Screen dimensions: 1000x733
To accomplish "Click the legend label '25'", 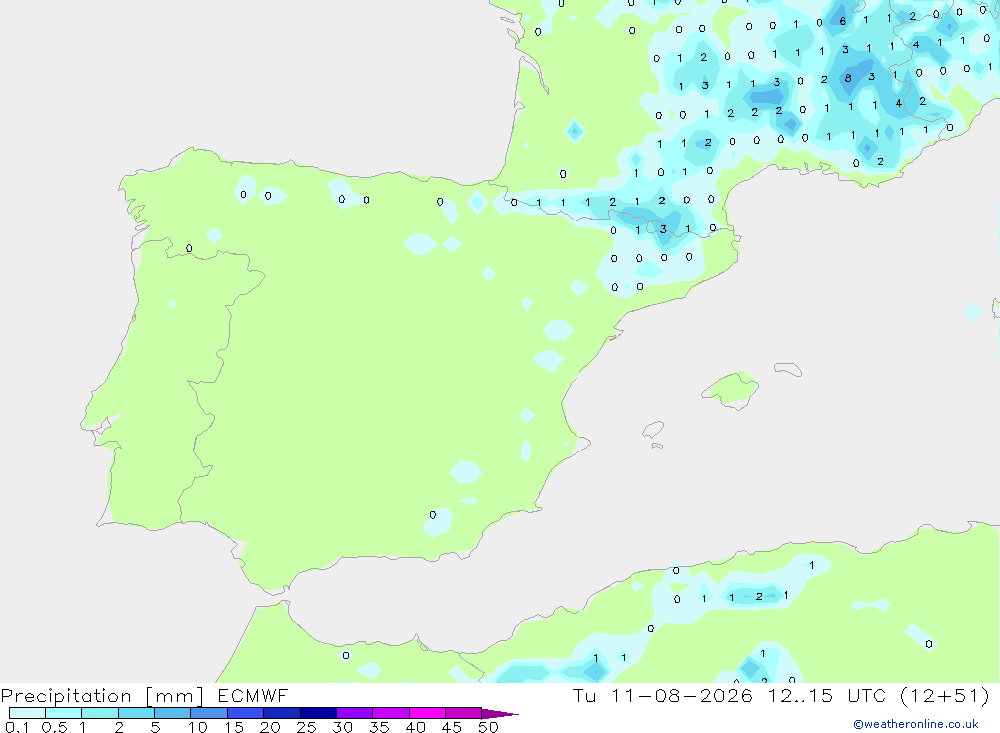I will click(x=307, y=727).
